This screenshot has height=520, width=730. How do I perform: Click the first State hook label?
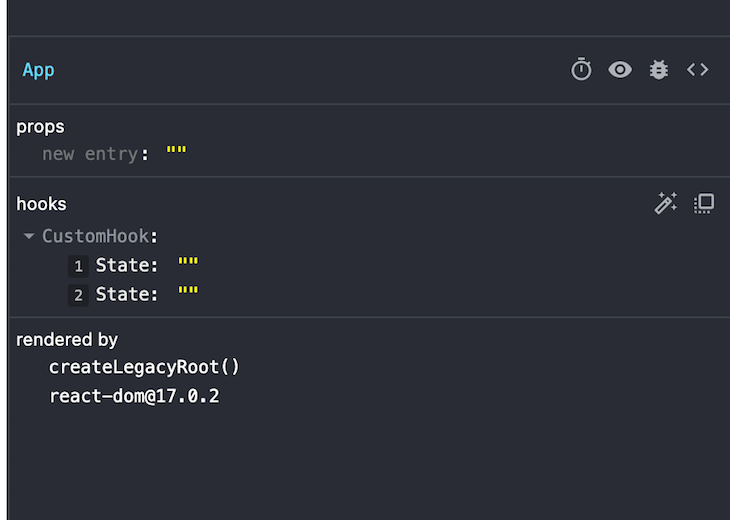pos(127,265)
